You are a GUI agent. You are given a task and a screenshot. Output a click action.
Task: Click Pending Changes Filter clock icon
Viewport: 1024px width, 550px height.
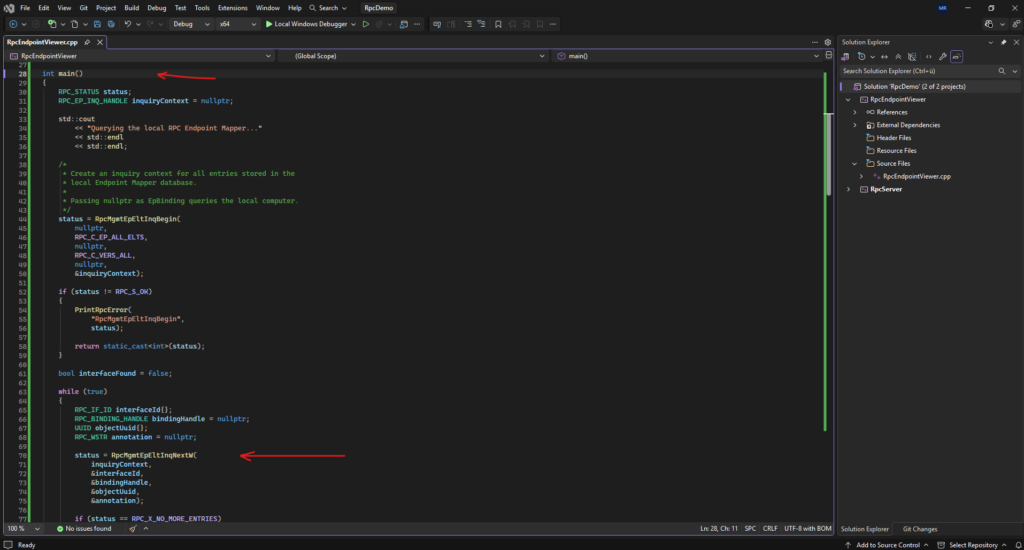click(x=862, y=57)
